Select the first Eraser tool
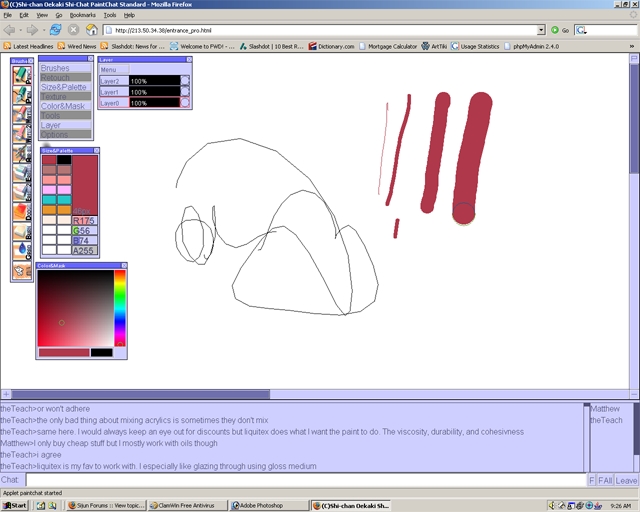Image resolution: width=640 pixels, height=512 pixels. coord(22,173)
